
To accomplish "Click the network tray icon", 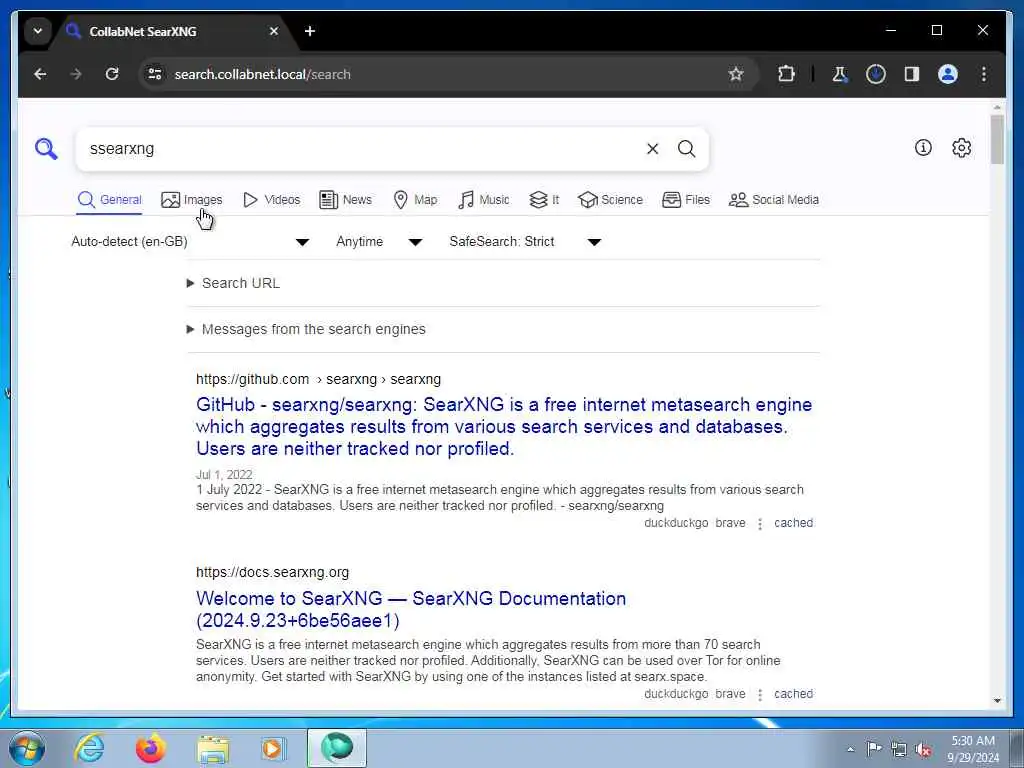I will point(899,749).
